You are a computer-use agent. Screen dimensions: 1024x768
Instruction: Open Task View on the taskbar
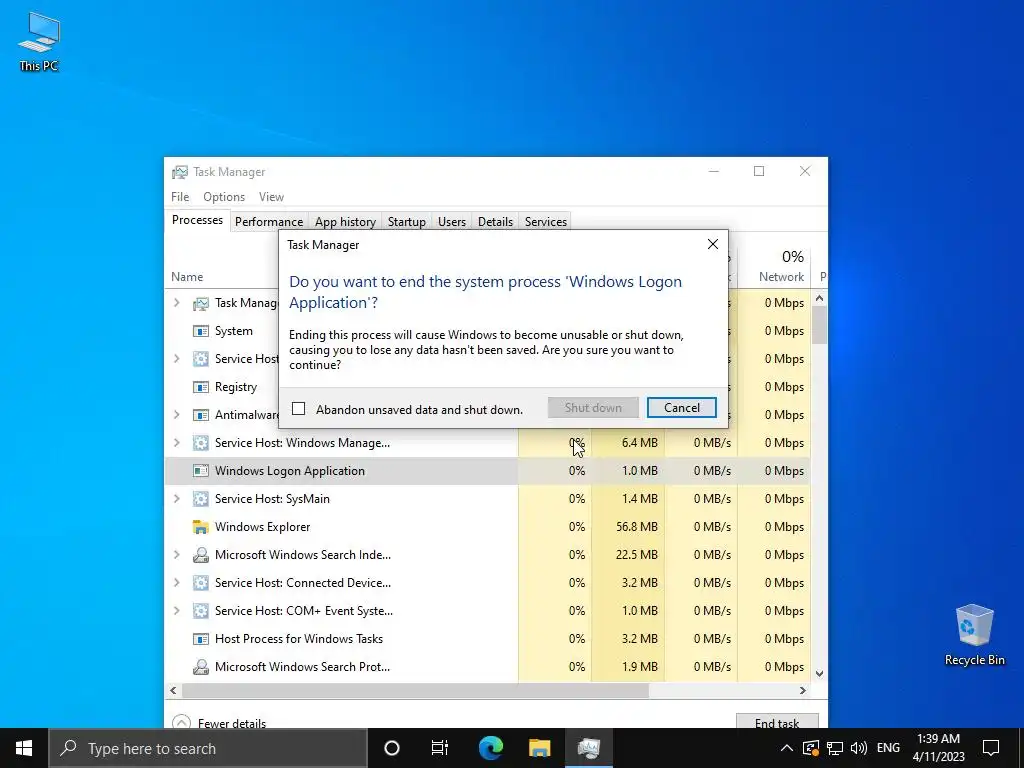coord(440,748)
